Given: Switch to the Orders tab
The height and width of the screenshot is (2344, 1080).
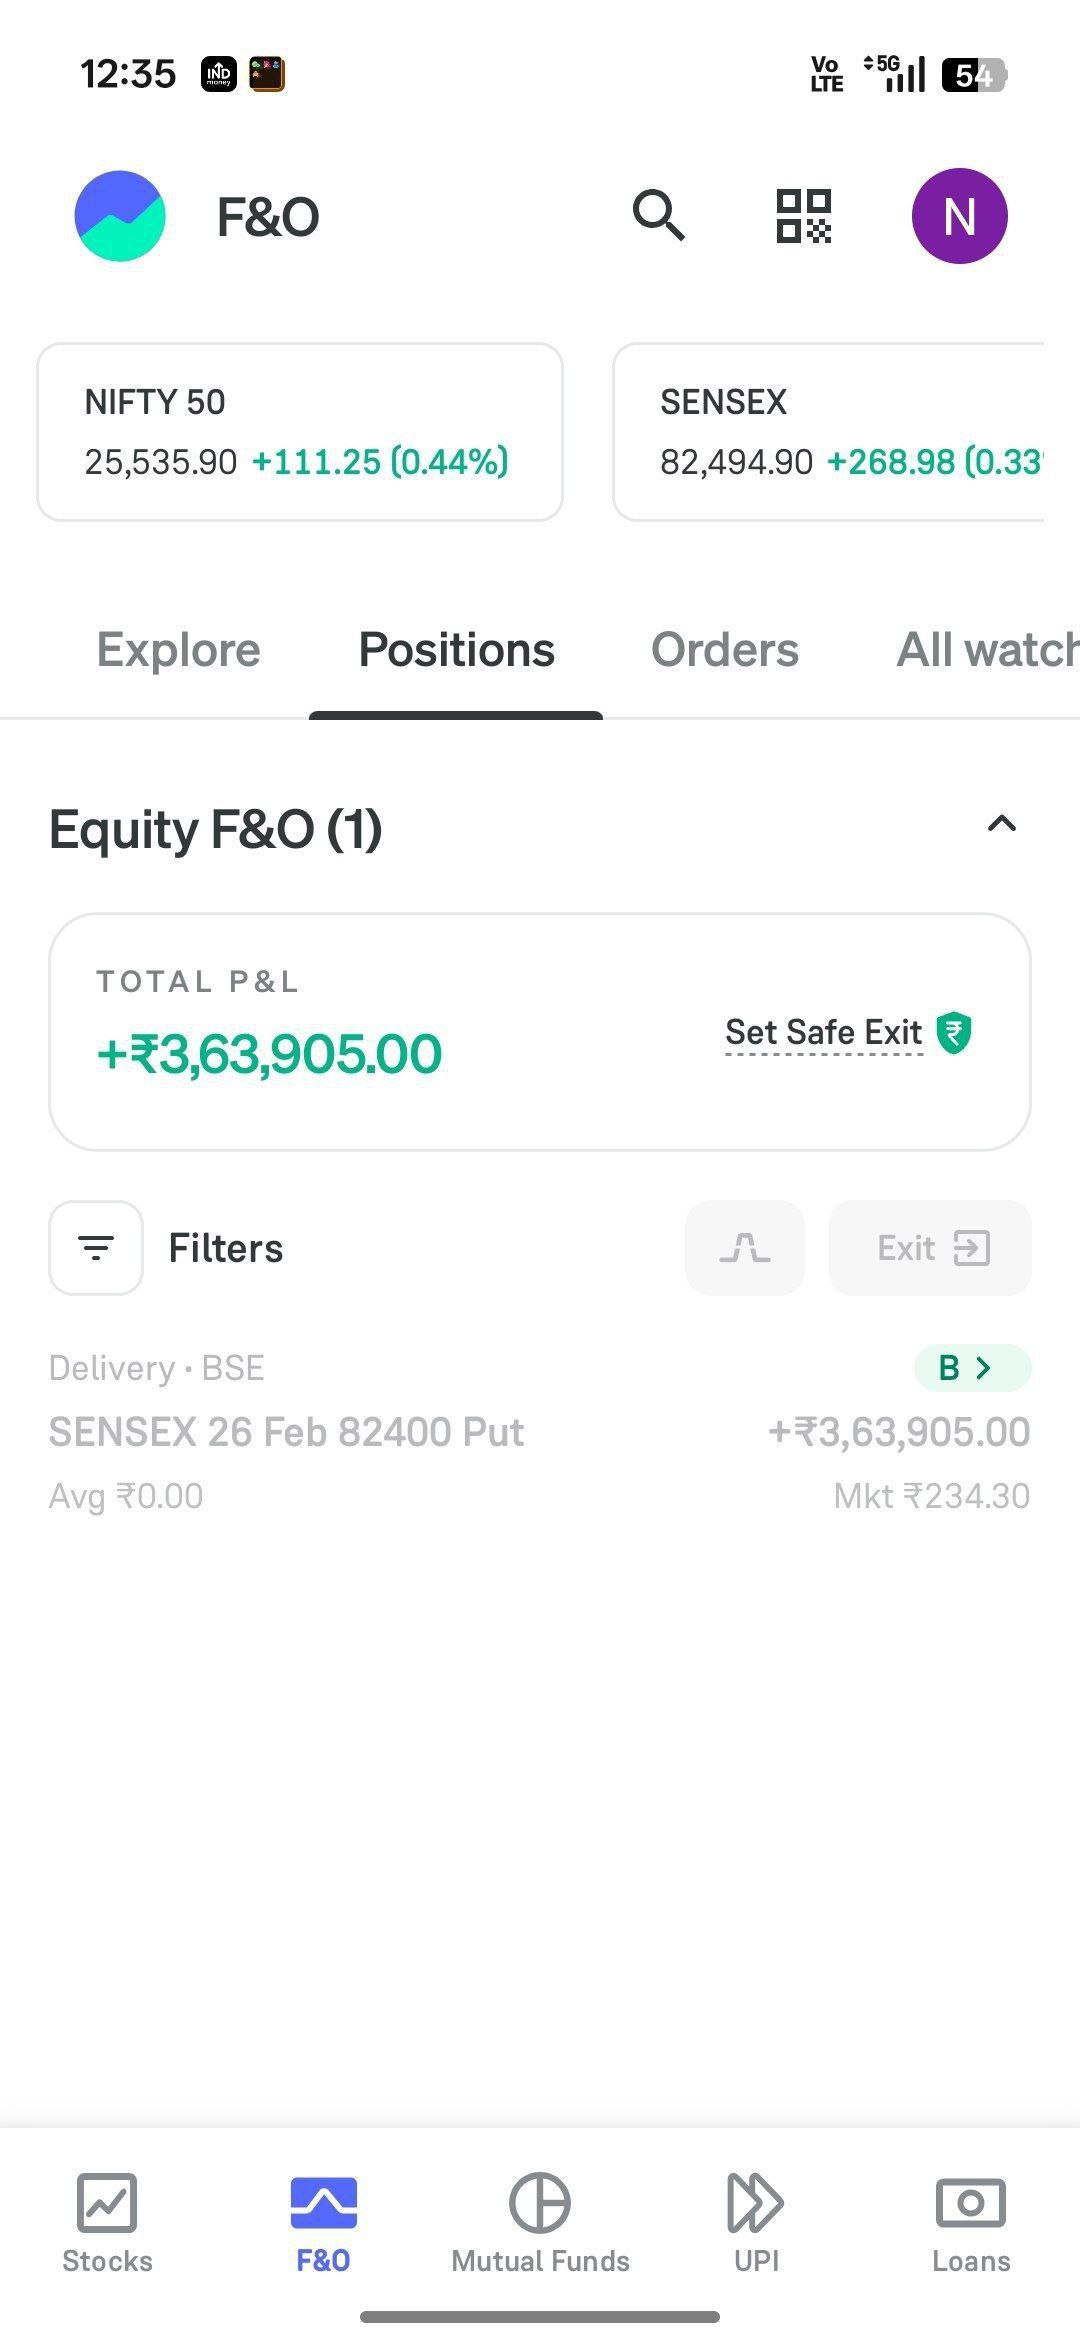Looking at the screenshot, I should [725, 650].
